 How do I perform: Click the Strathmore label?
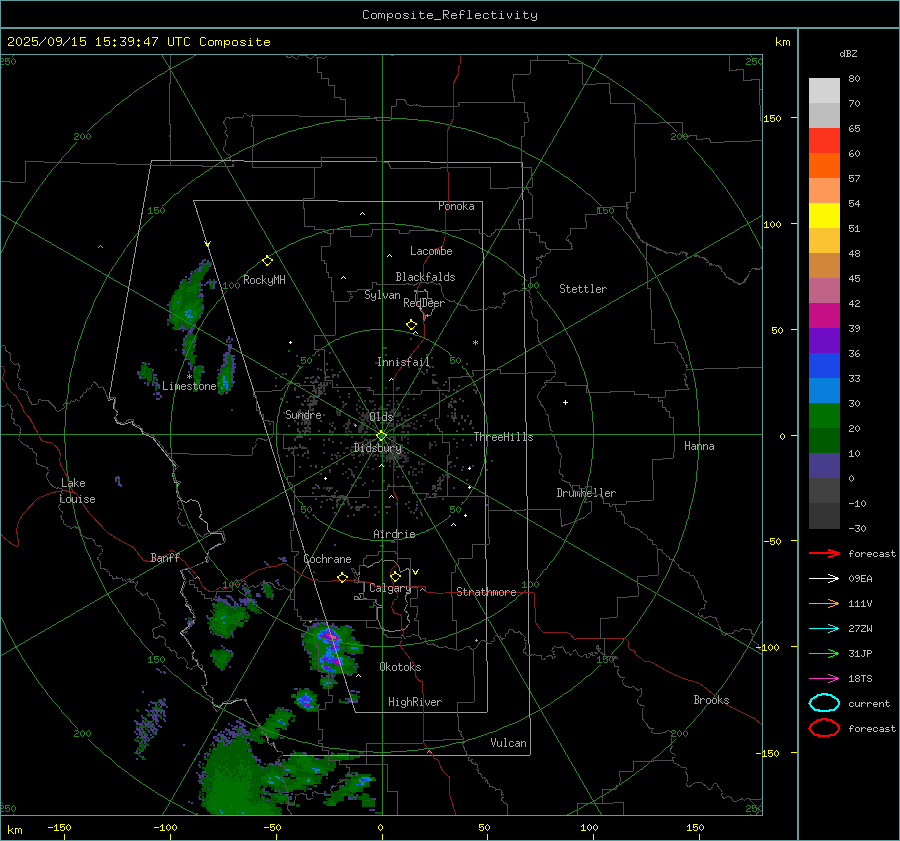pos(486,592)
